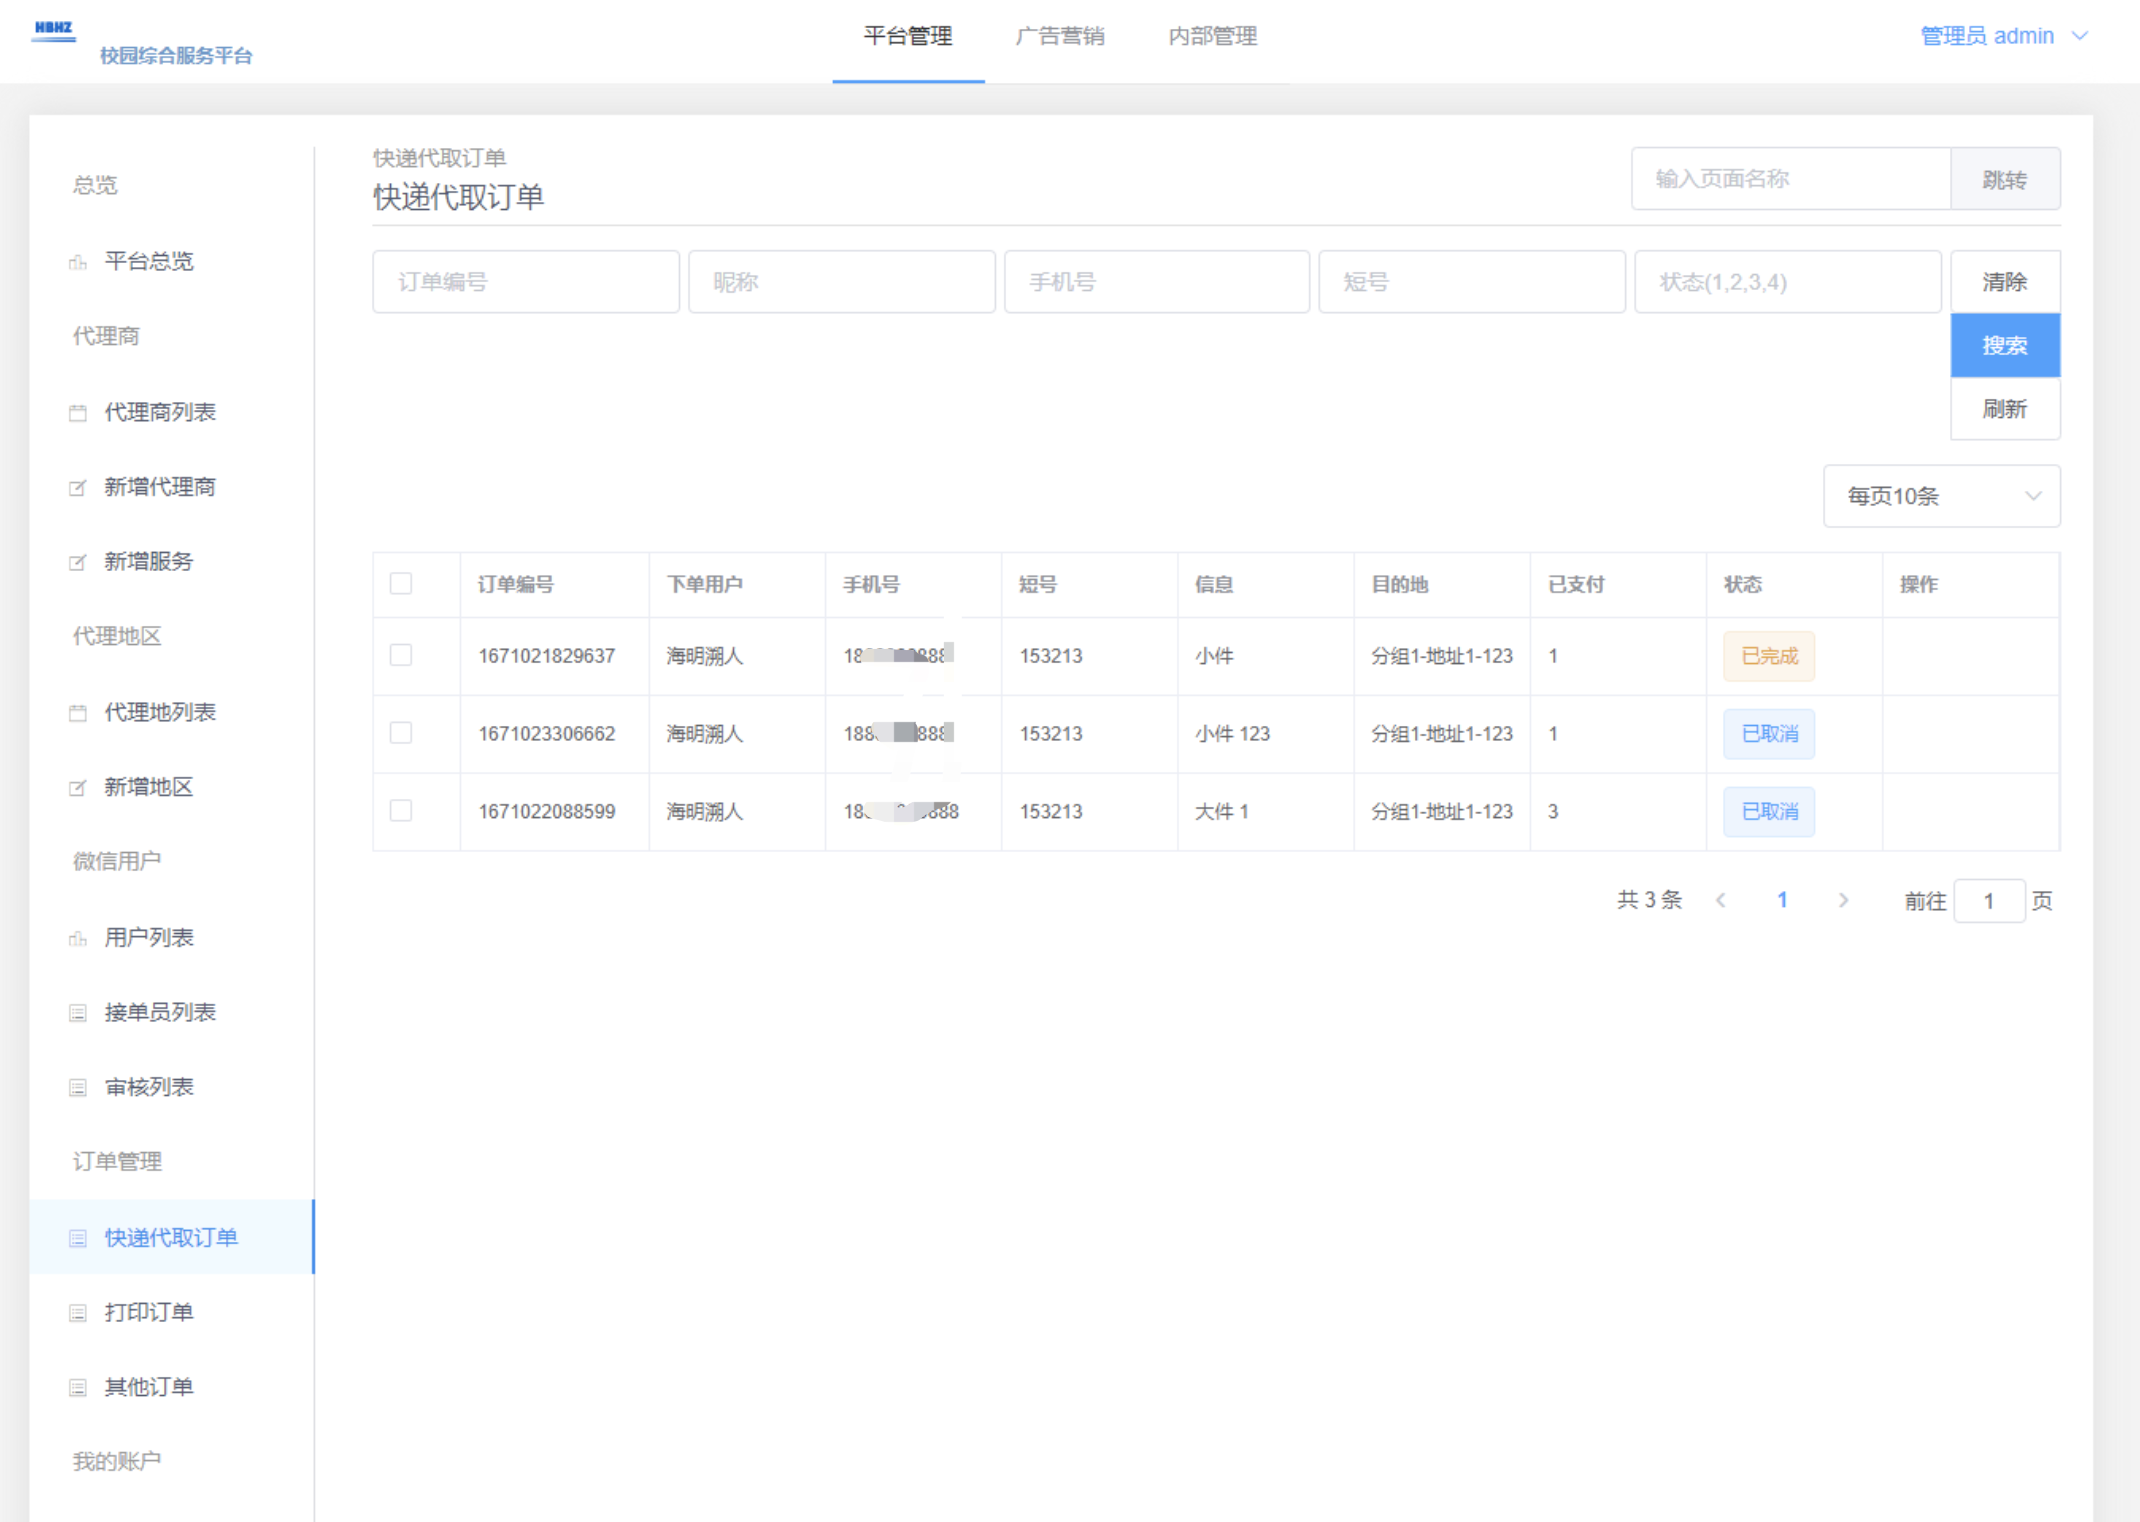Open 新增代理商 in the sidebar
2140x1522 pixels.
click(x=172, y=487)
